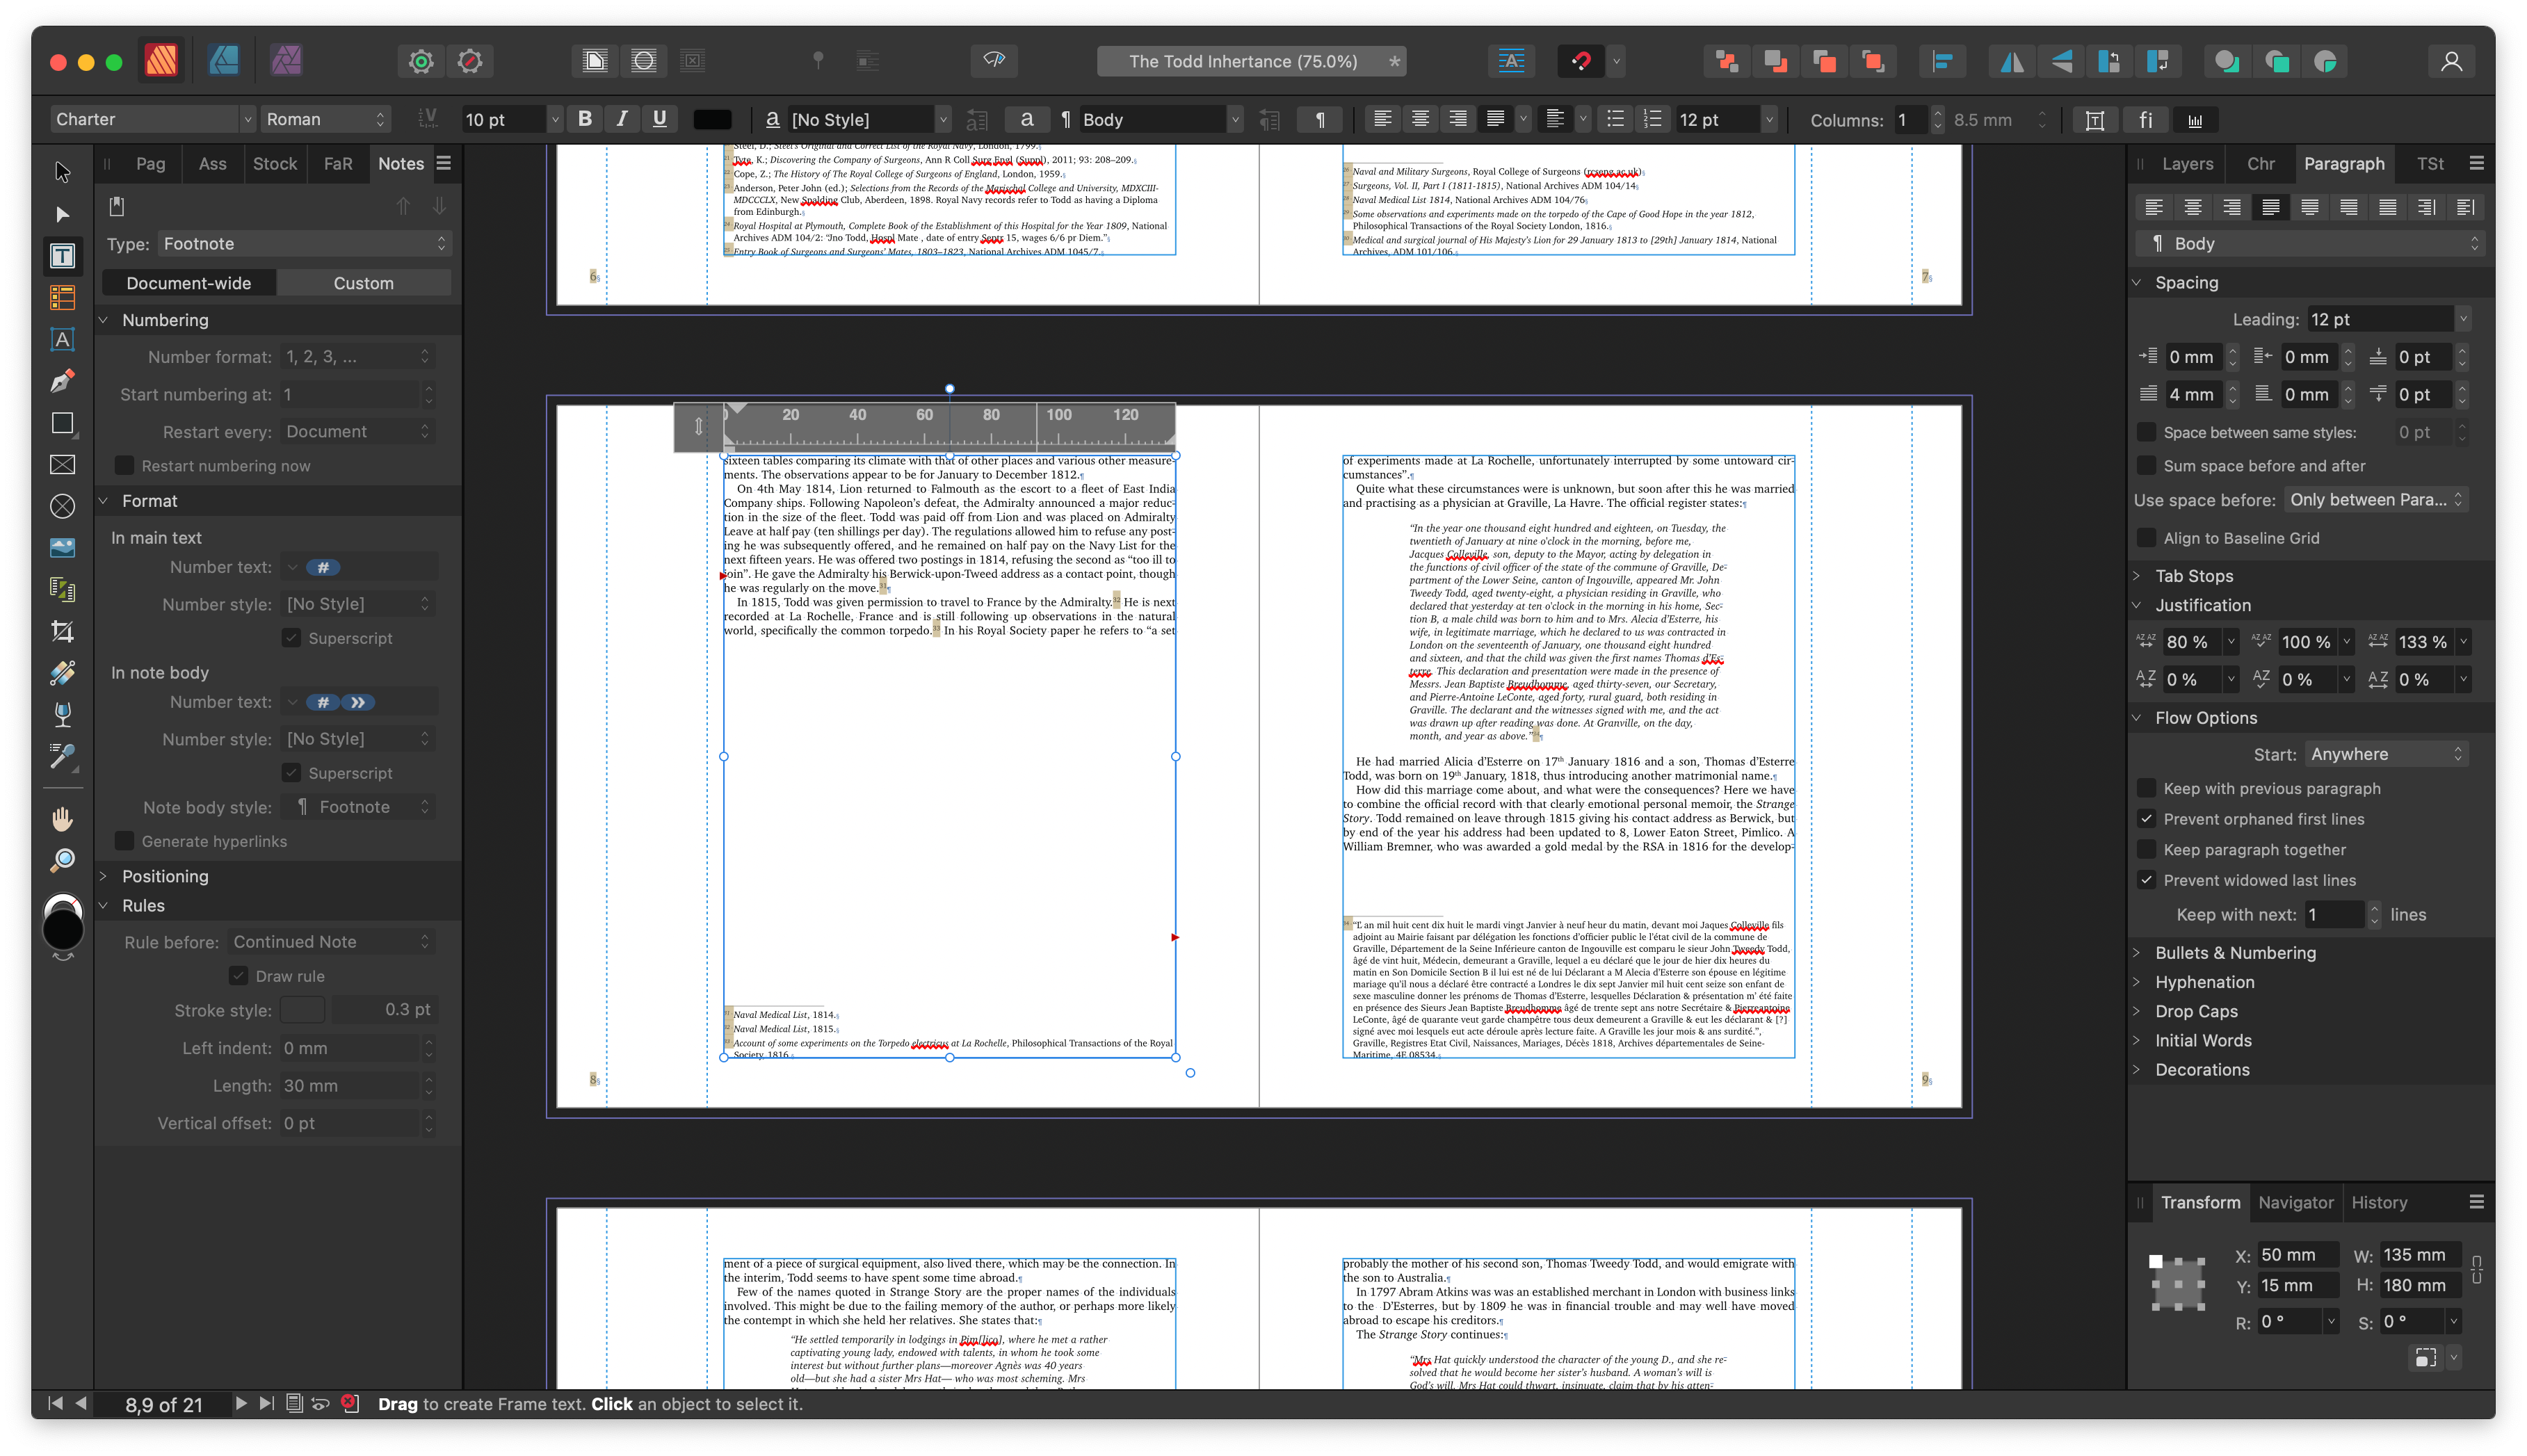Viewport: 2527px width, 1456px height.
Task: Open Restart every Document dropdown
Action: click(357, 432)
